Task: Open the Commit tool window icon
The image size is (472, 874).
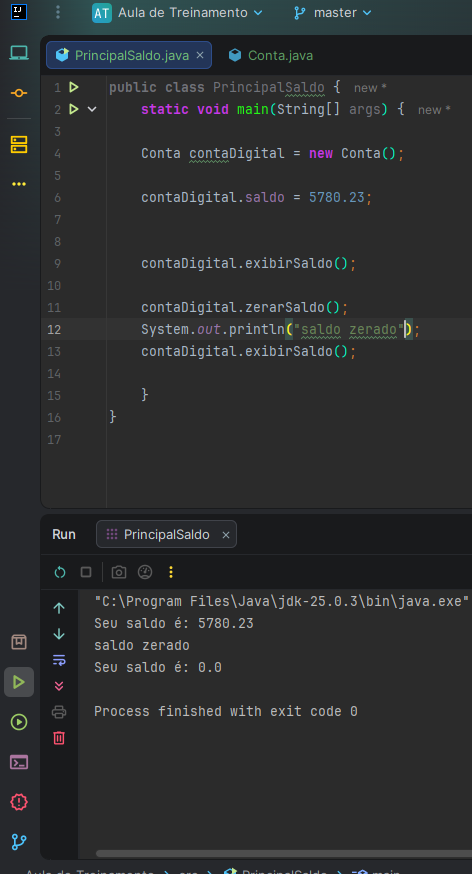Action: [19, 93]
